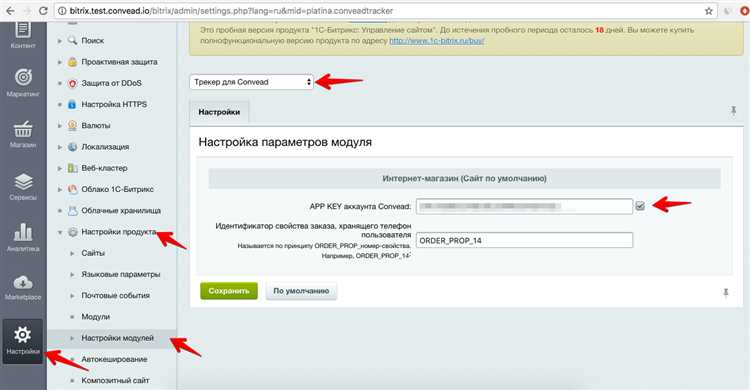Pin the settings tab panel
The height and width of the screenshot is (390, 750).
733,111
